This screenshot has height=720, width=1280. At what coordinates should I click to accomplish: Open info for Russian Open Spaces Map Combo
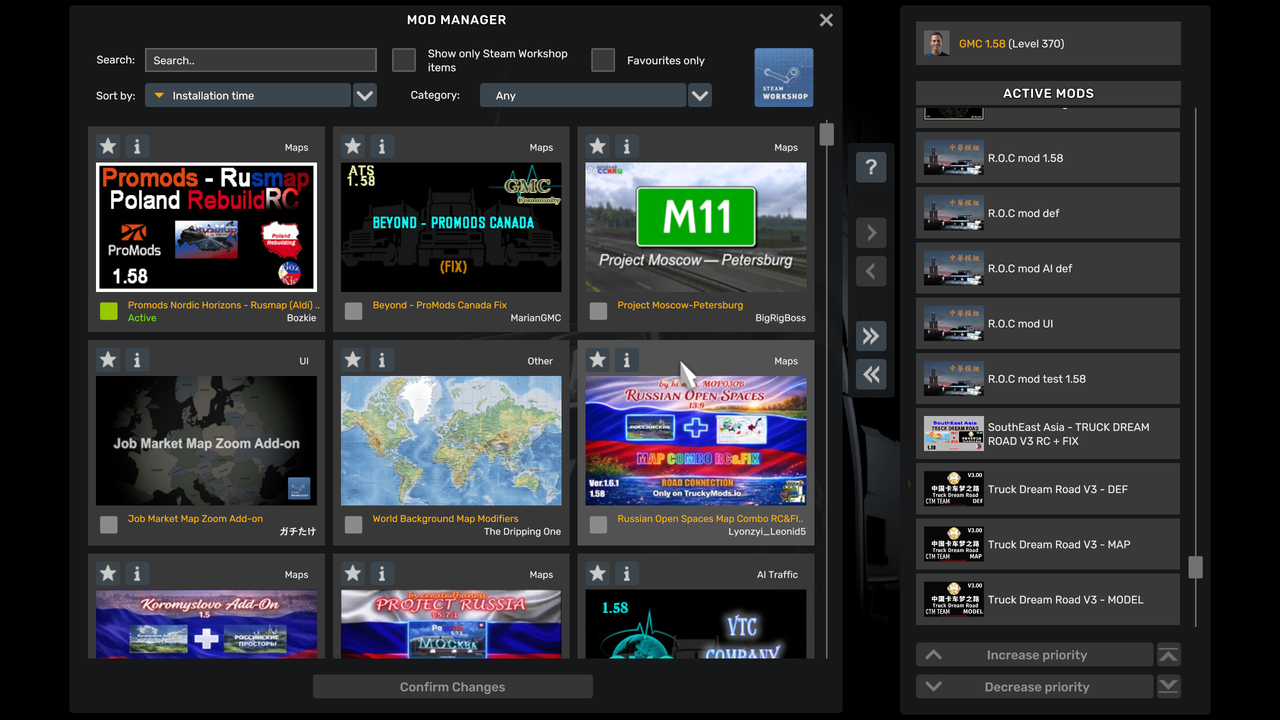(x=627, y=360)
